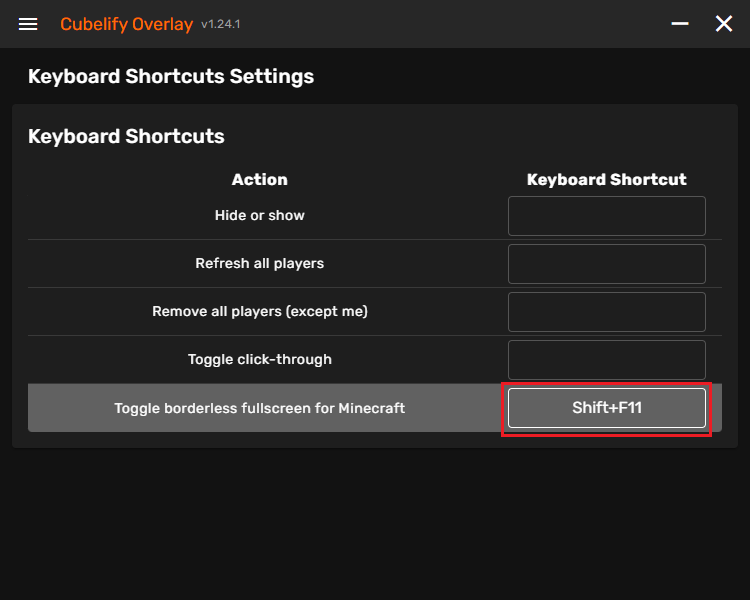Set shortcut for Refresh all players
The width and height of the screenshot is (750, 600).
point(606,264)
